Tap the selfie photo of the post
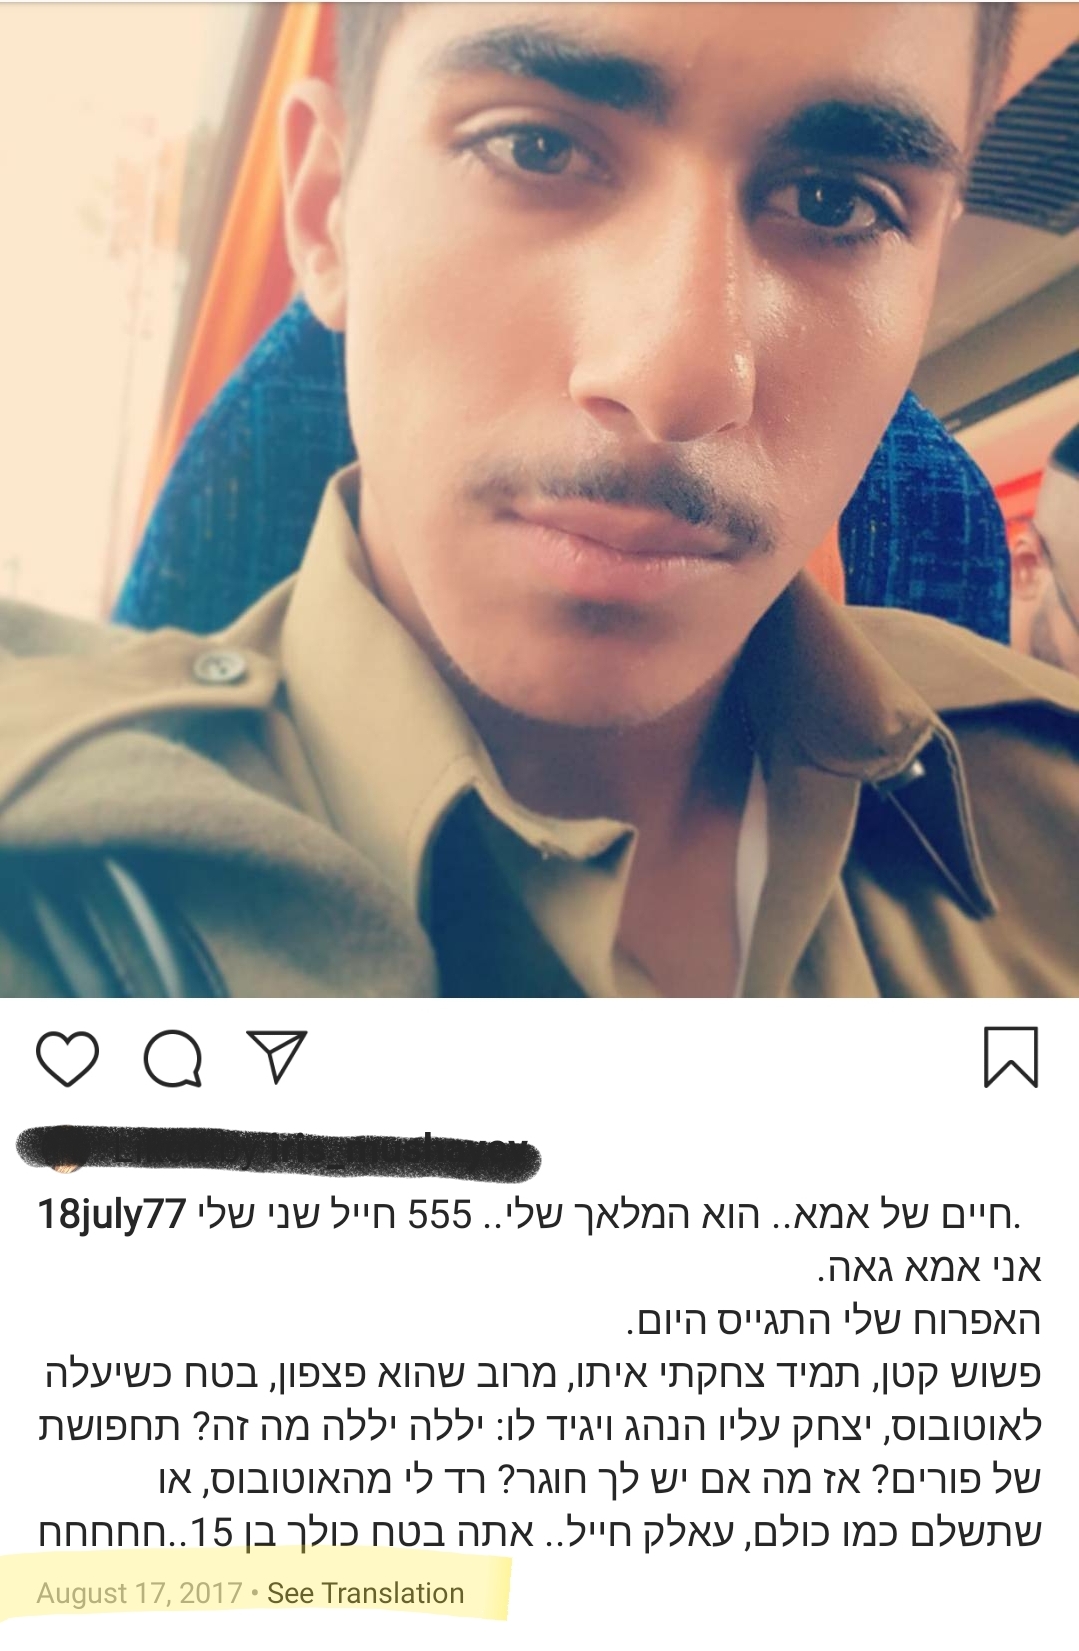This screenshot has height=1651, width=1079. (x=540, y=498)
